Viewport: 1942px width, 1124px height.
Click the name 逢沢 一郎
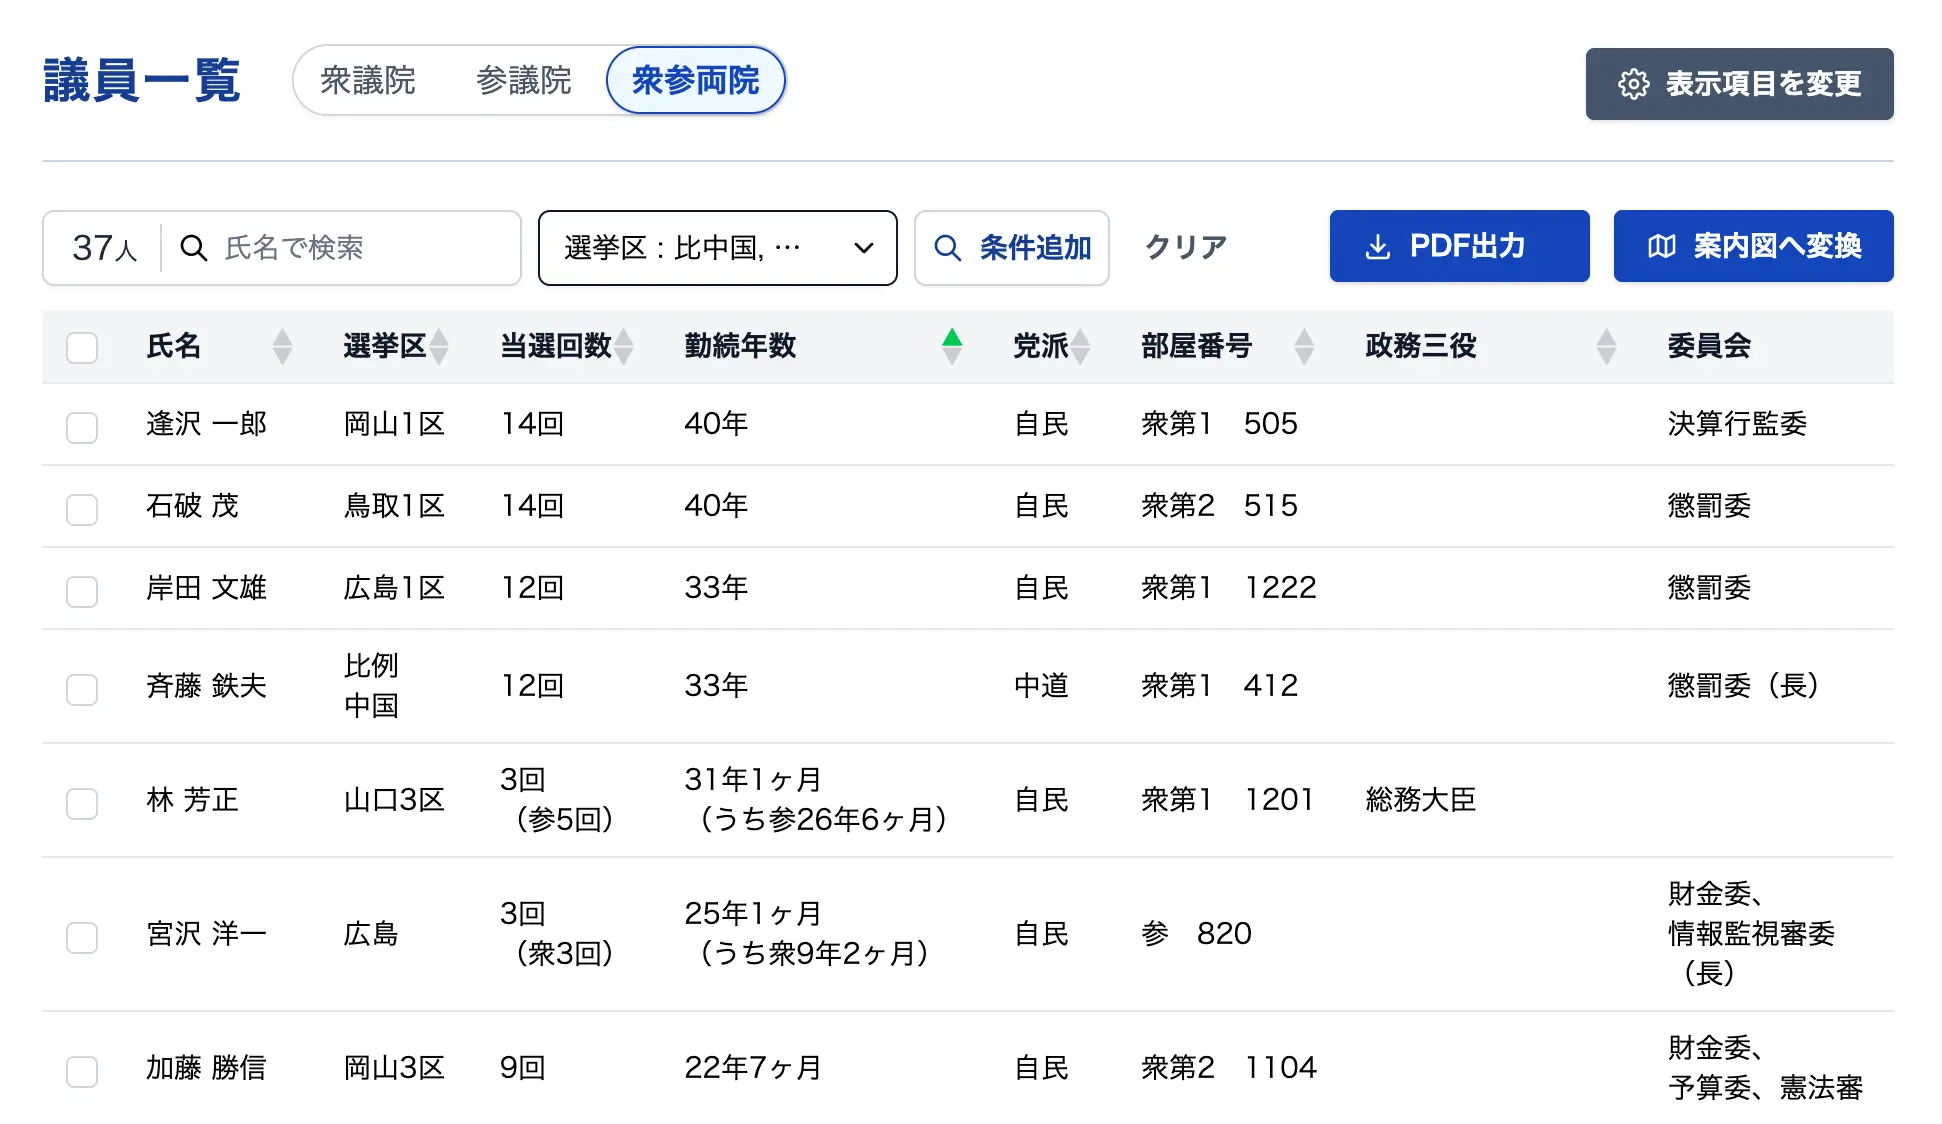[x=206, y=424]
